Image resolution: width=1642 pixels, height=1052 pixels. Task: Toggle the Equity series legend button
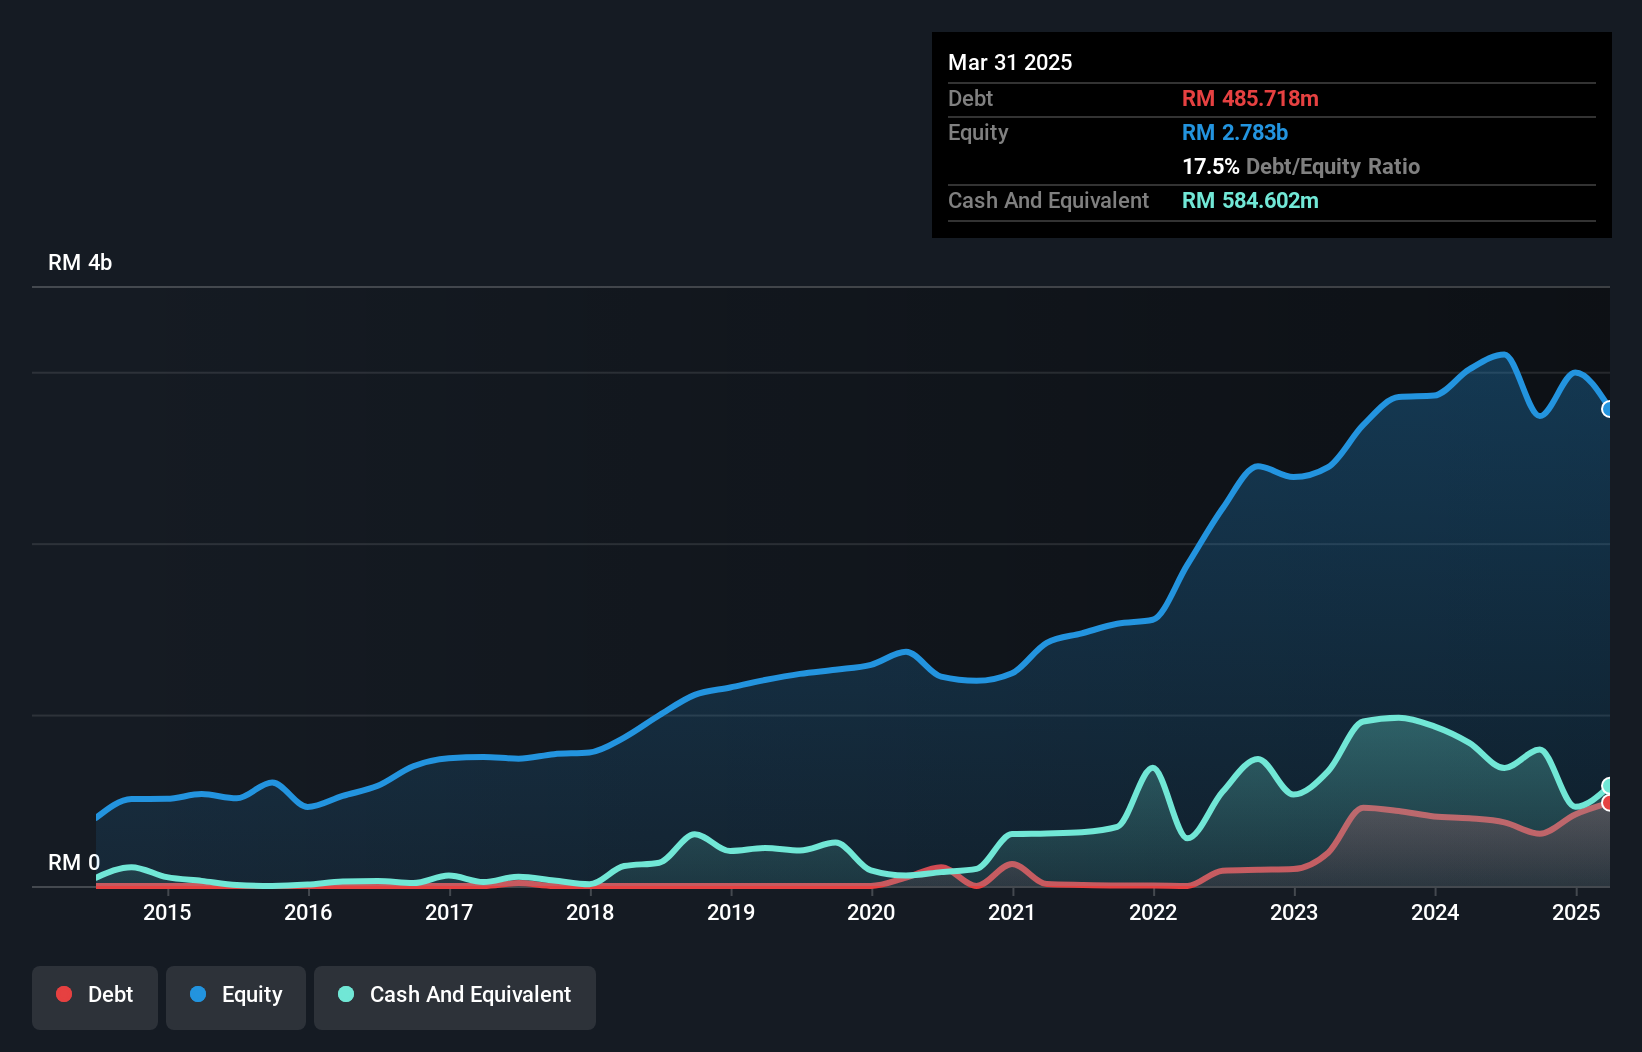pyautogui.click(x=236, y=997)
